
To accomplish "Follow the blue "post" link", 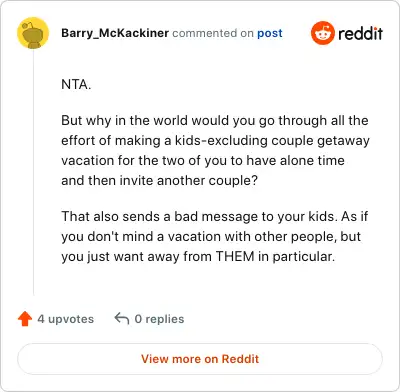I will click(270, 33).
